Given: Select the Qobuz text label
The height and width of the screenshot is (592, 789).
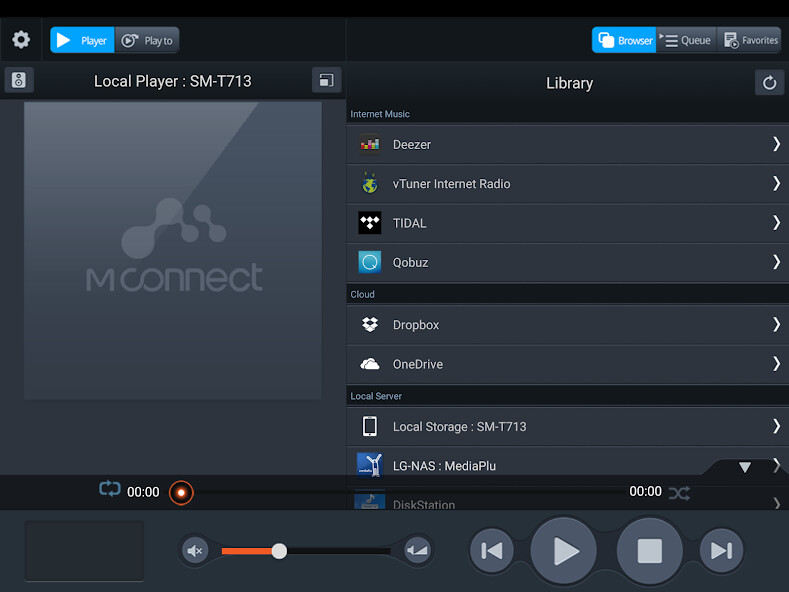Looking at the screenshot, I should [x=411, y=262].
